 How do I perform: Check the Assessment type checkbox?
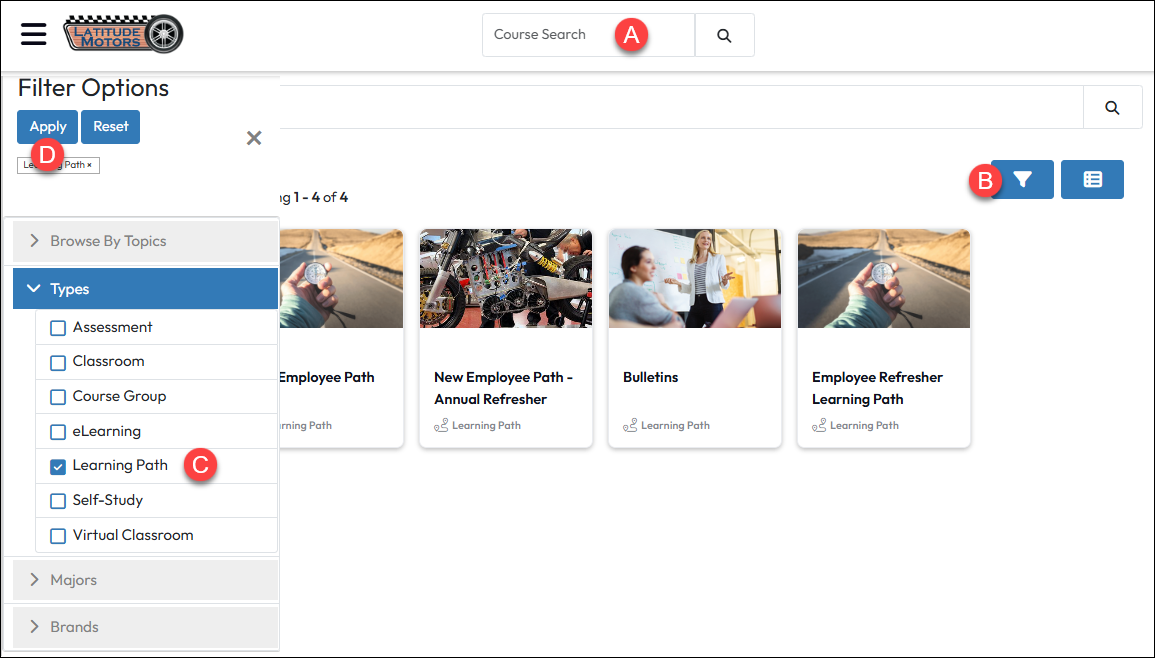(58, 328)
